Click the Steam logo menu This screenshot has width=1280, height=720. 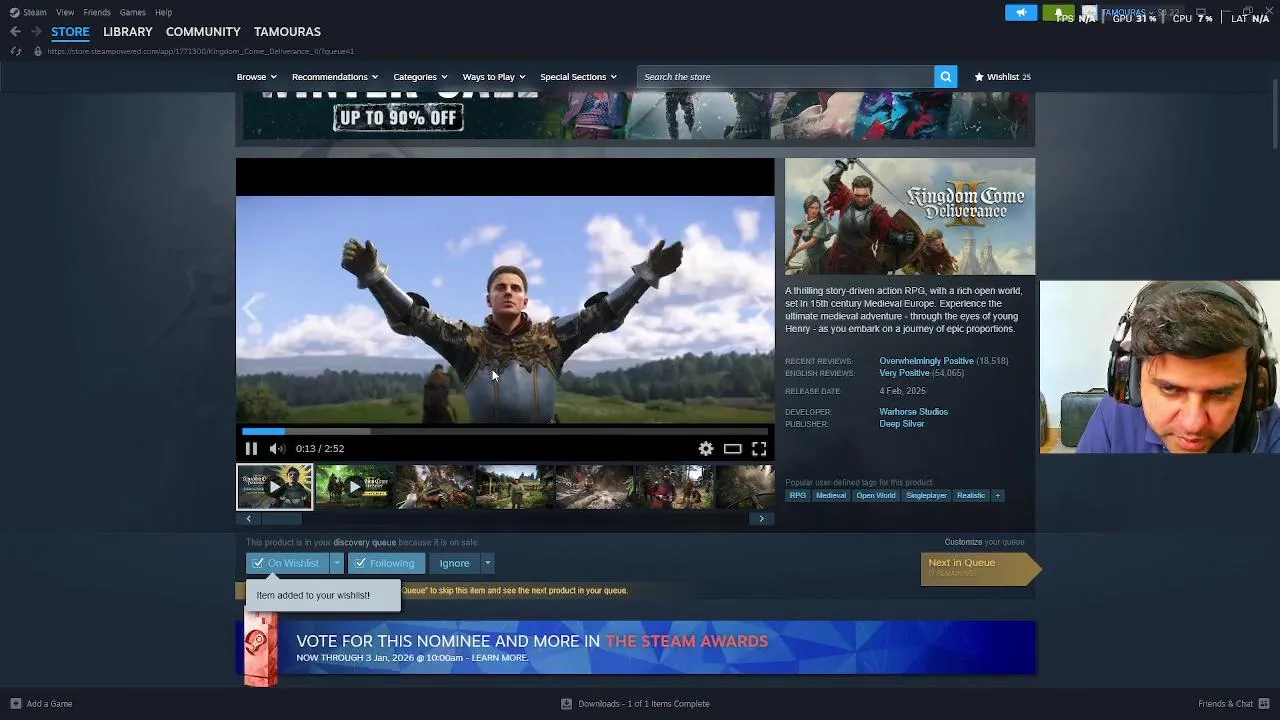coord(14,13)
